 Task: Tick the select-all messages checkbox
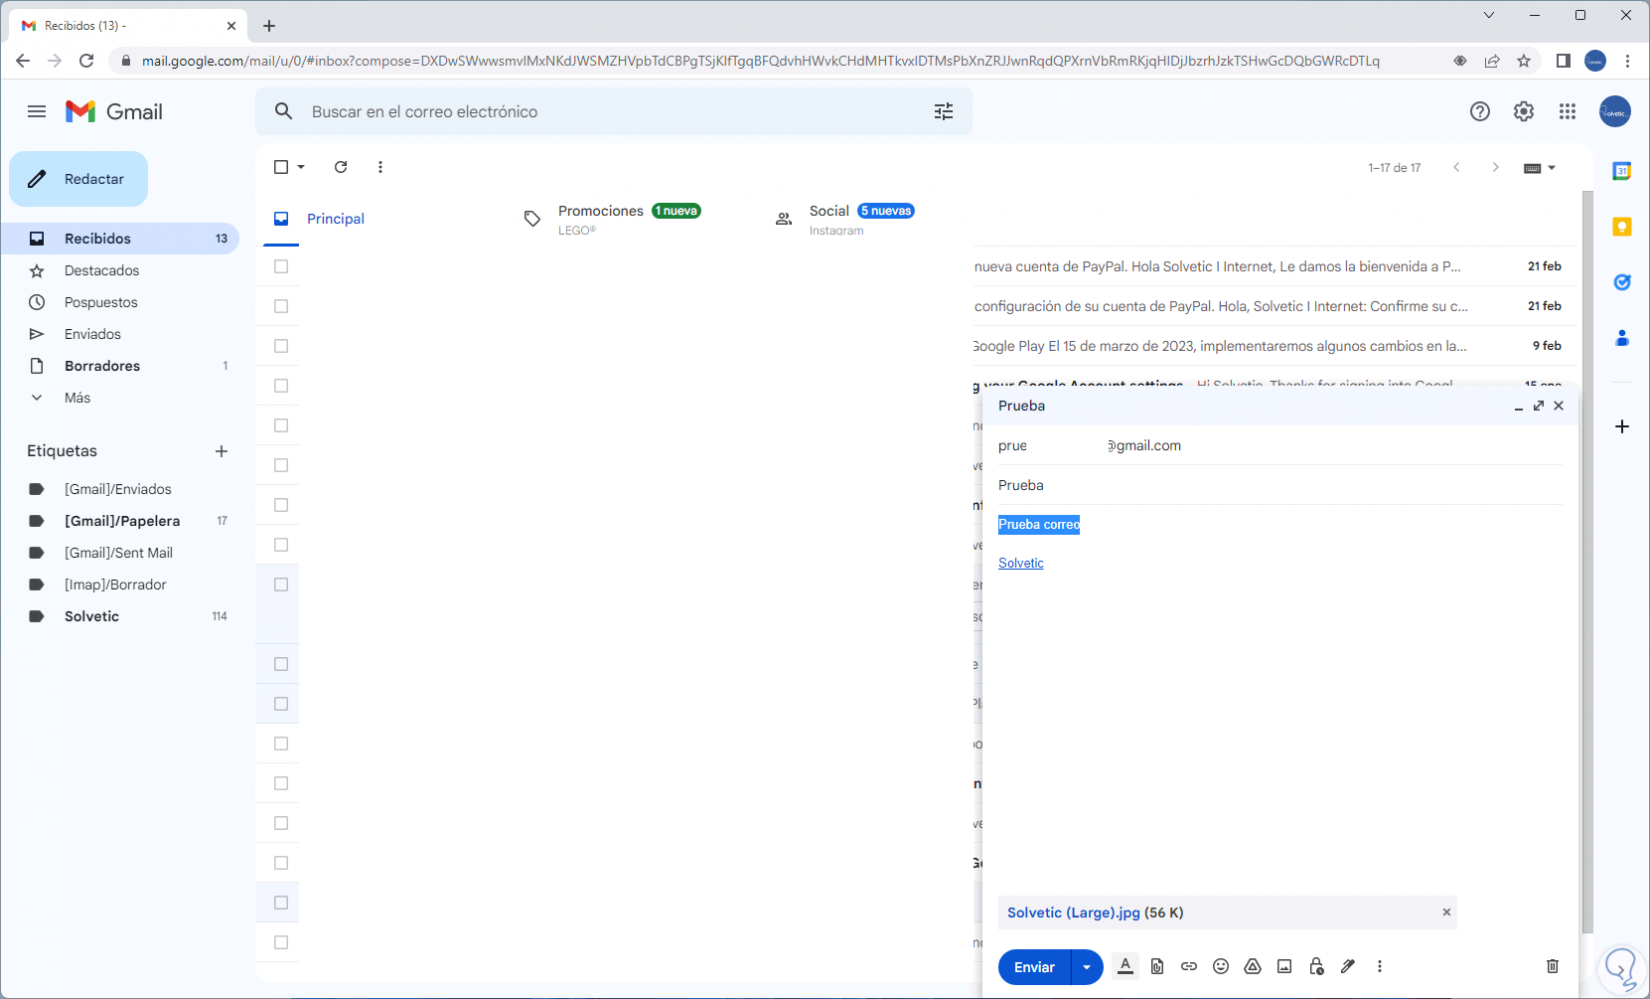(281, 167)
